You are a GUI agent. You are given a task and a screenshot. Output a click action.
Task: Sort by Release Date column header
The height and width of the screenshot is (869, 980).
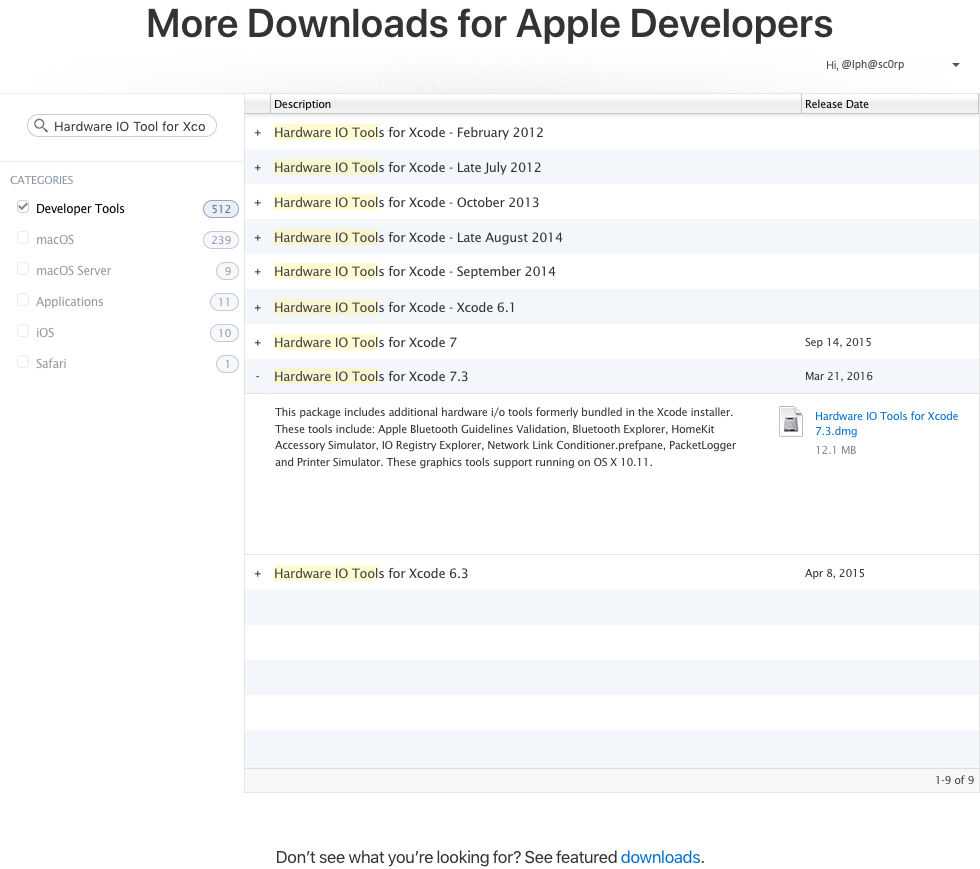click(x=889, y=104)
